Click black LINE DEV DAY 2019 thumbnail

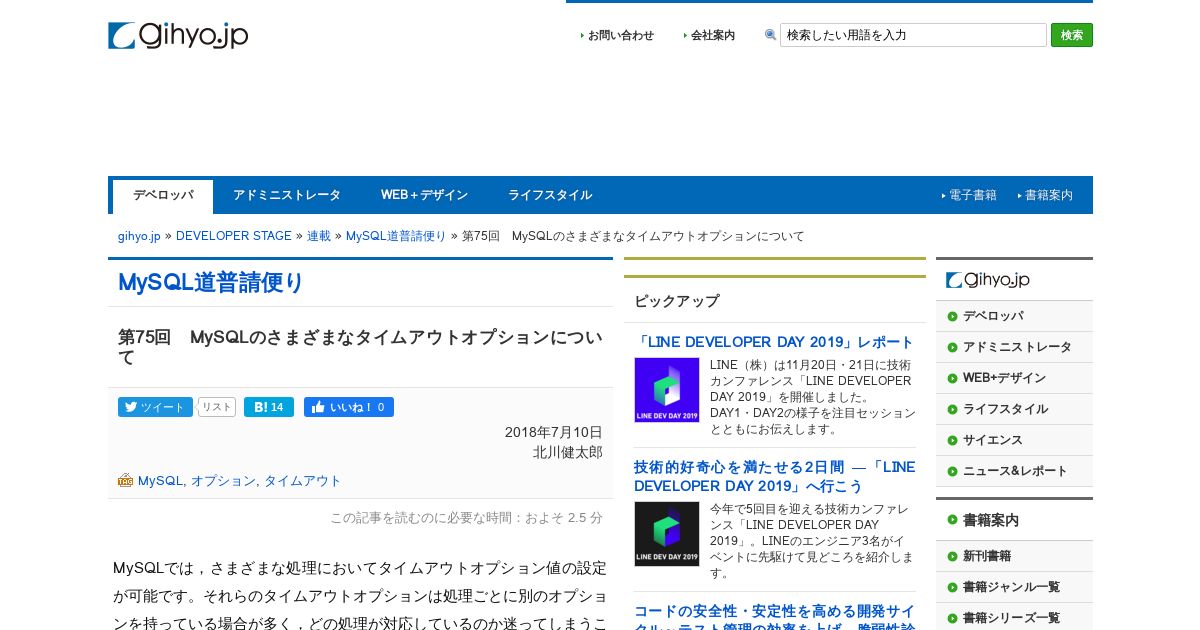click(x=667, y=534)
